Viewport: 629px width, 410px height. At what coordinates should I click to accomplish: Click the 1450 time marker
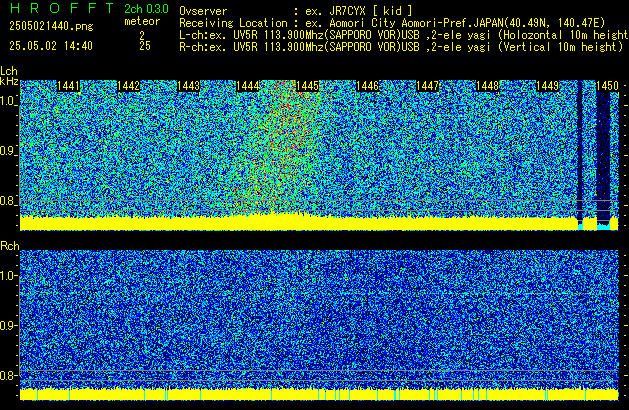pyautogui.click(x=607, y=86)
